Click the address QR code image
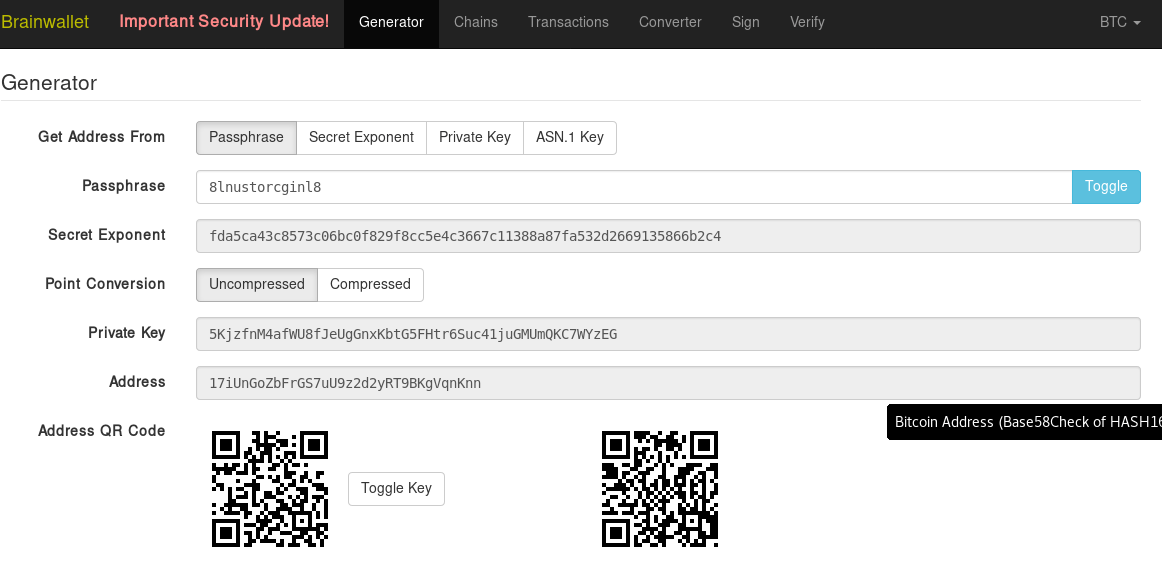 click(x=270, y=489)
